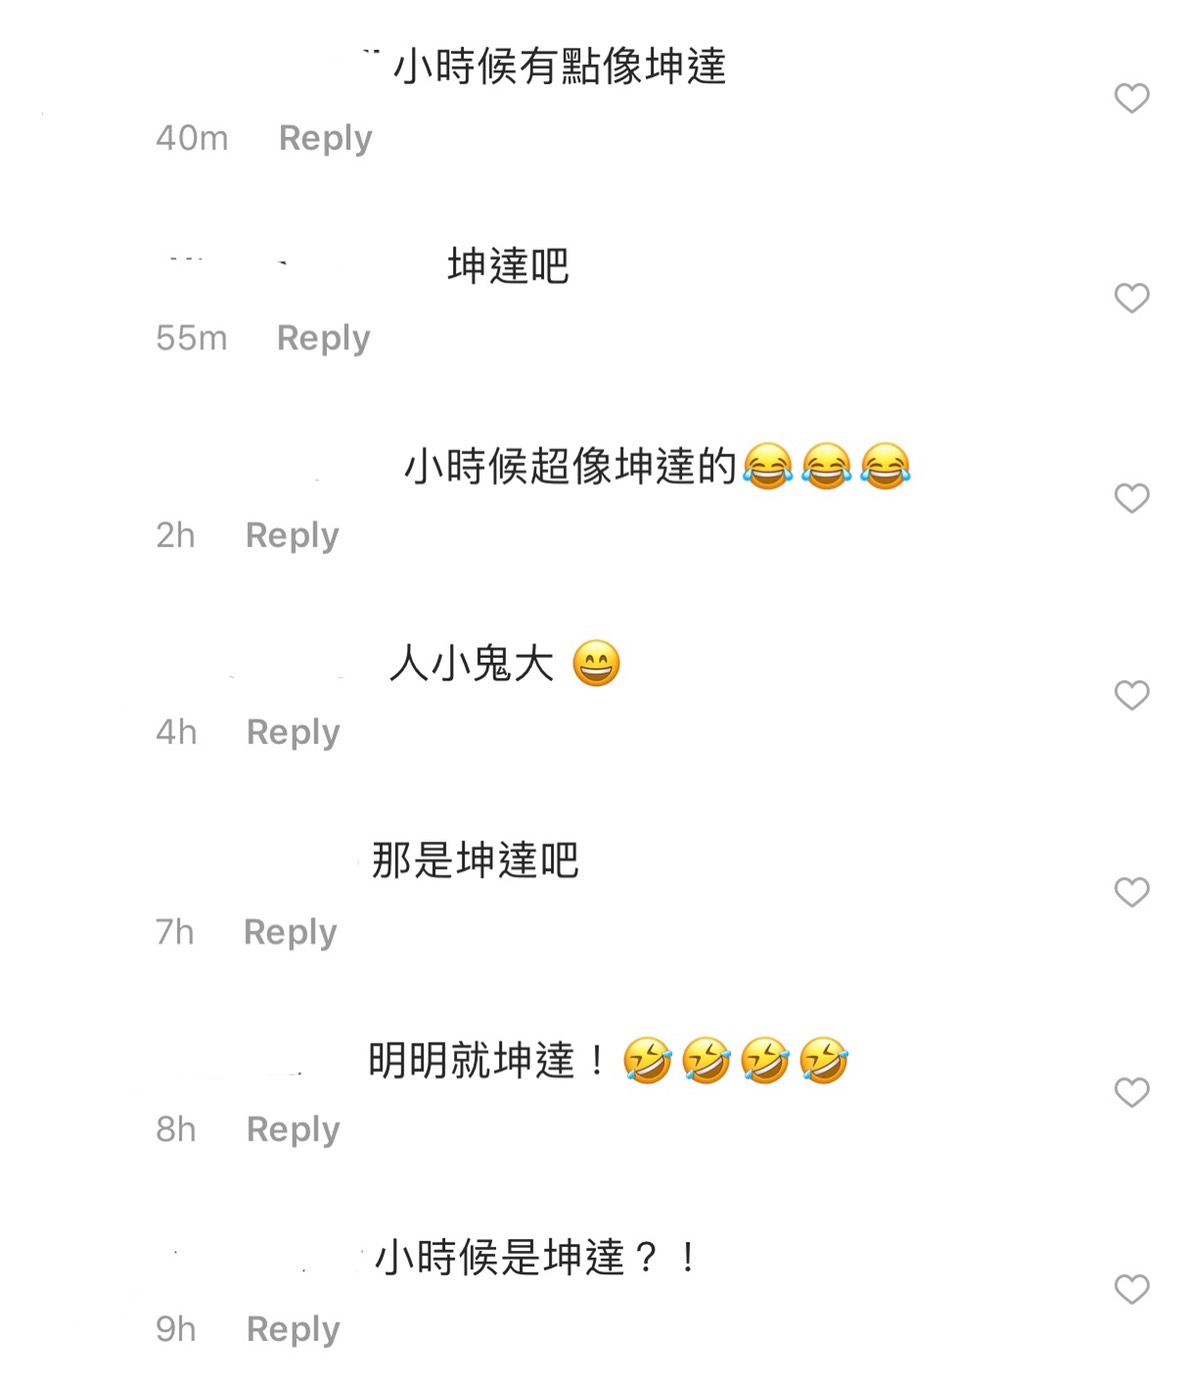Tap the 40m timestamp
The height and width of the screenshot is (1382, 1186).
coord(192,138)
